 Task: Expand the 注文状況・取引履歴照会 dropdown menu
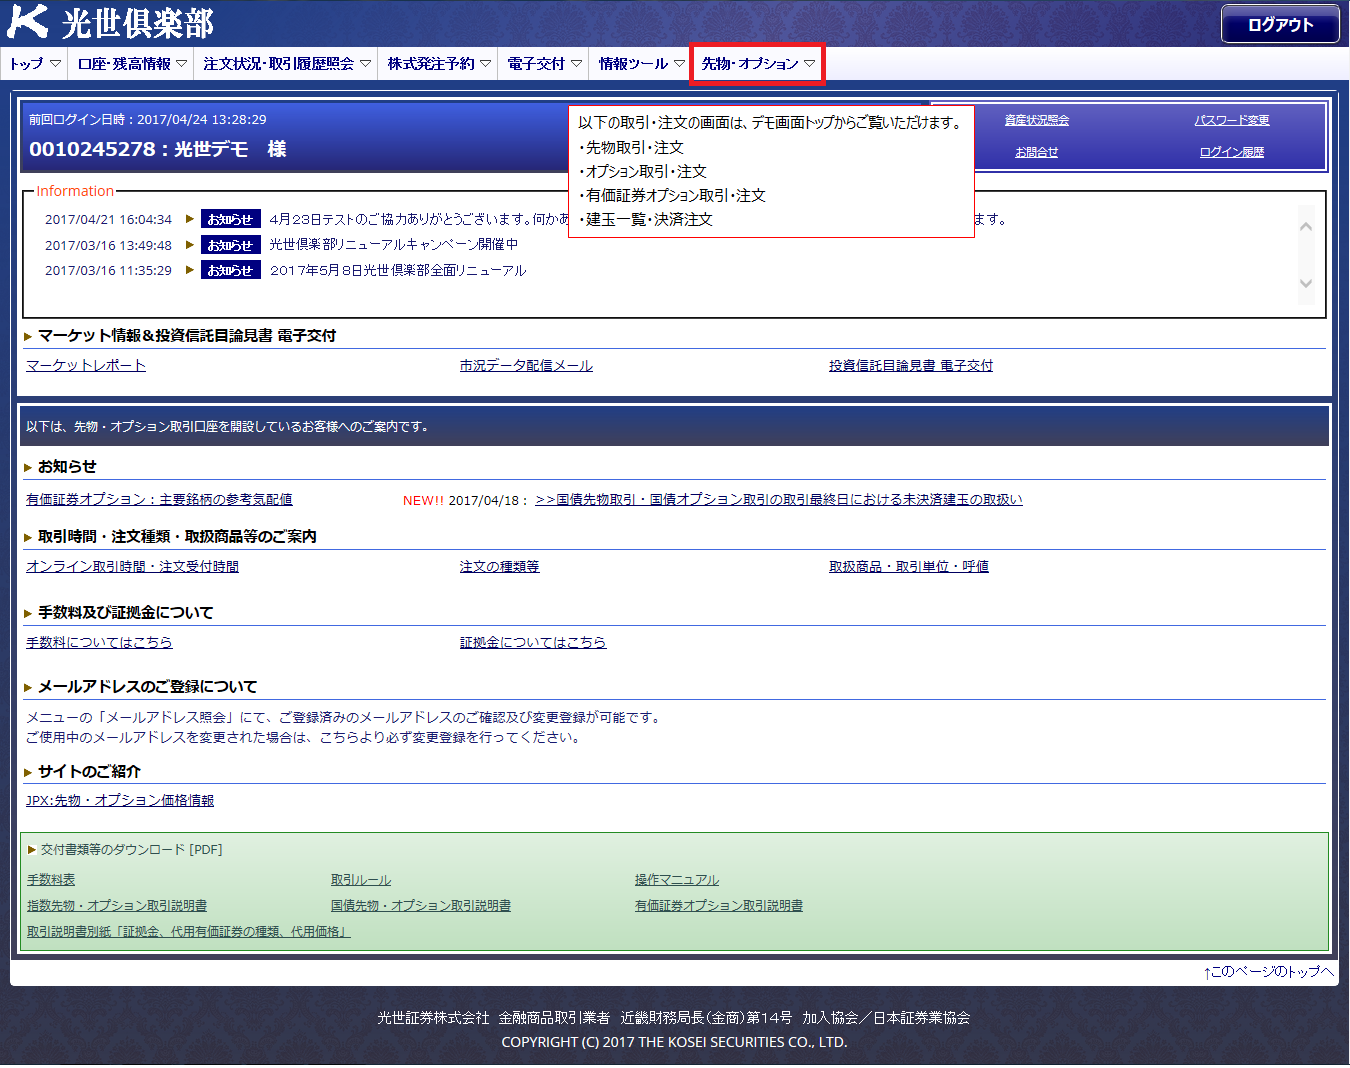click(x=286, y=63)
